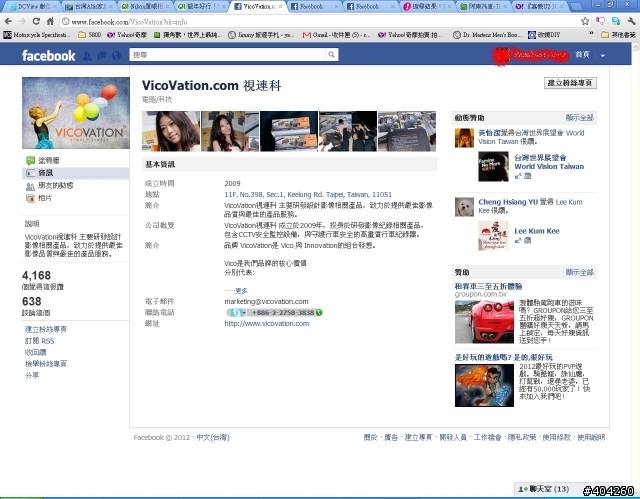The width and height of the screenshot is (640, 499).
Task: Click the browser back arrow
Action: tap(8, 21)
